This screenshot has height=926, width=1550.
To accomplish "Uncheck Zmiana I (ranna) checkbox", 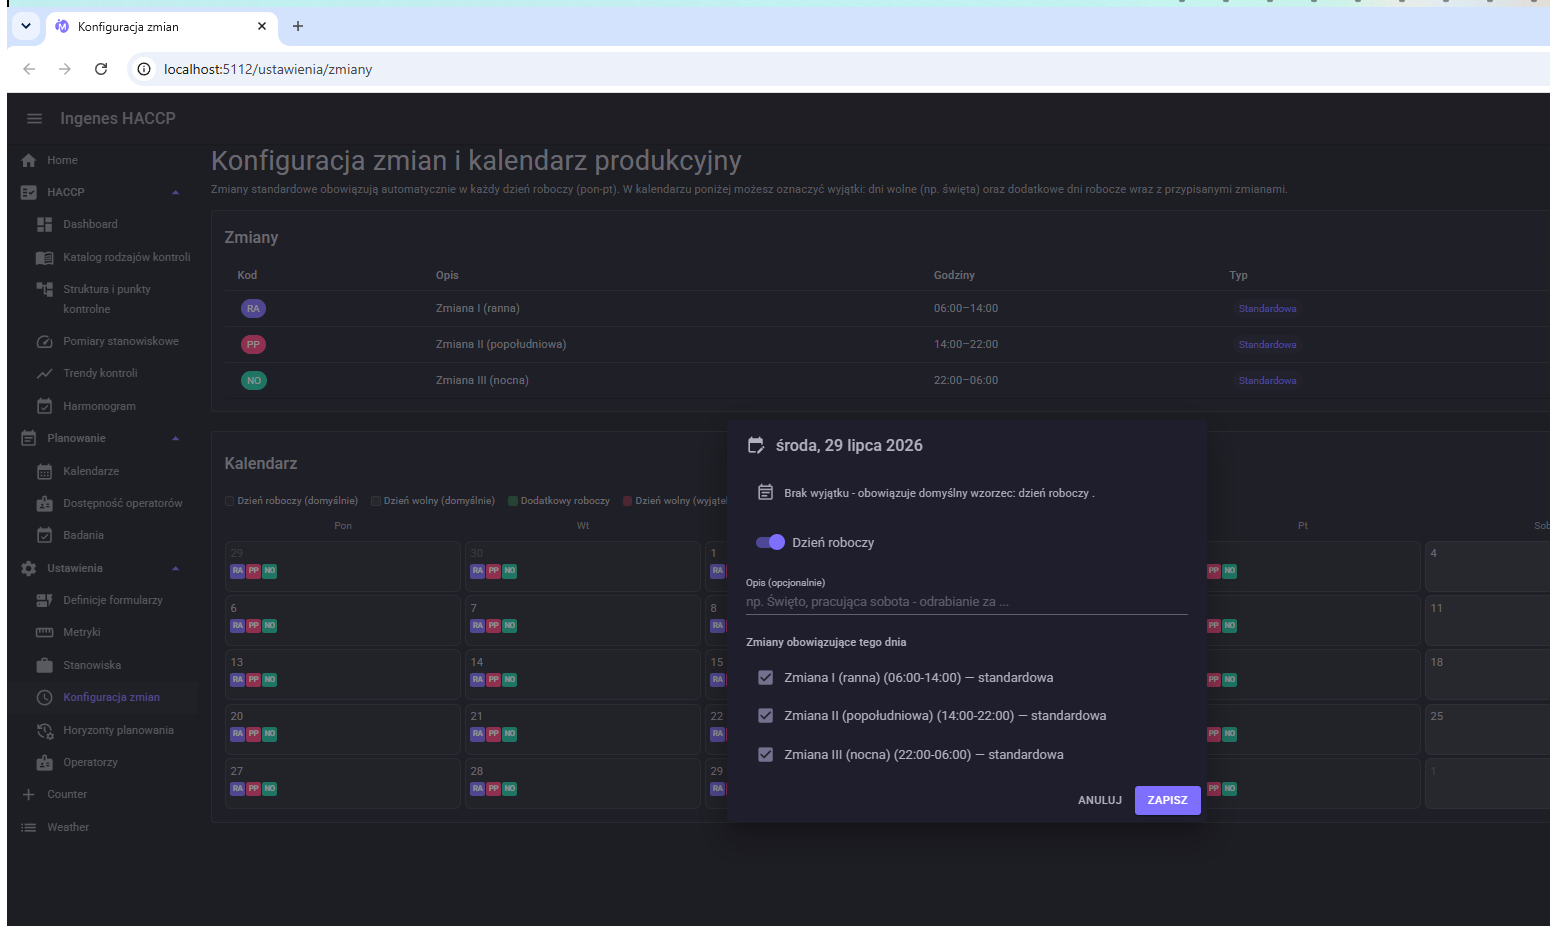I will 766,677.
